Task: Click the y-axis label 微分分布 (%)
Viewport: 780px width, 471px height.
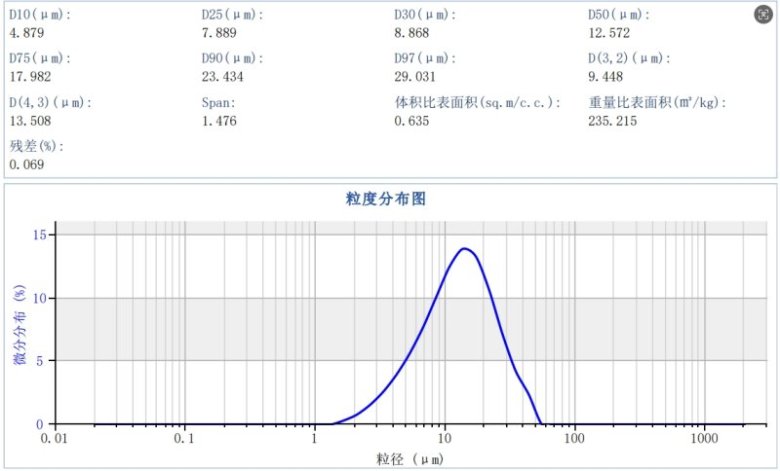Action: 19,325
